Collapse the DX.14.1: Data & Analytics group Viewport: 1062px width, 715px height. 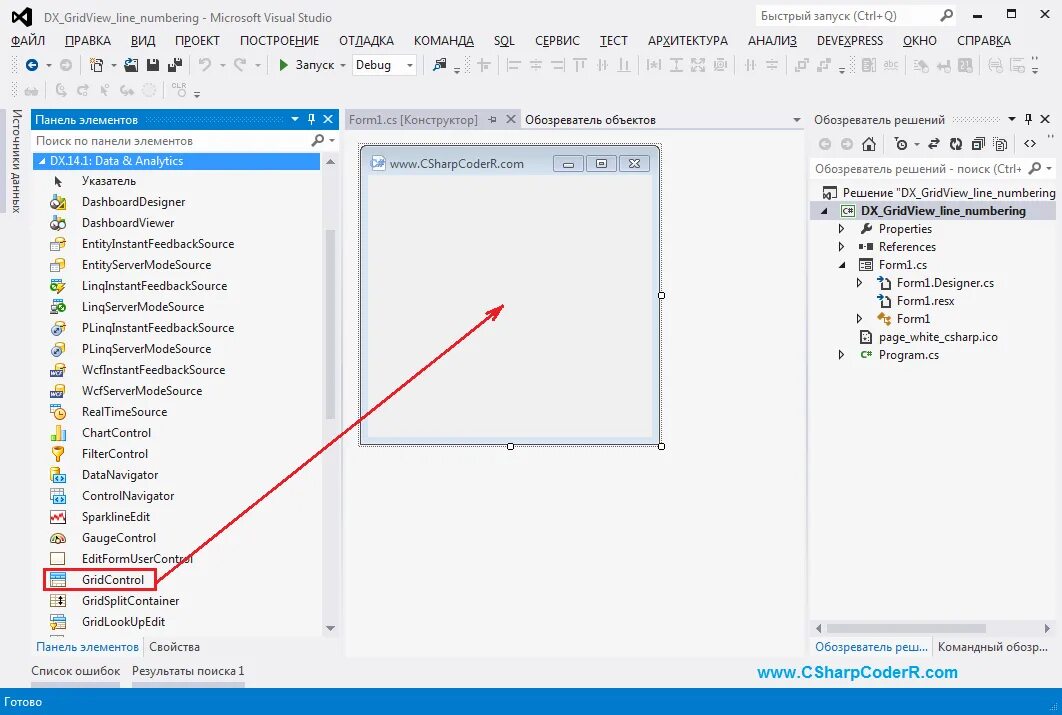(42, 161)
